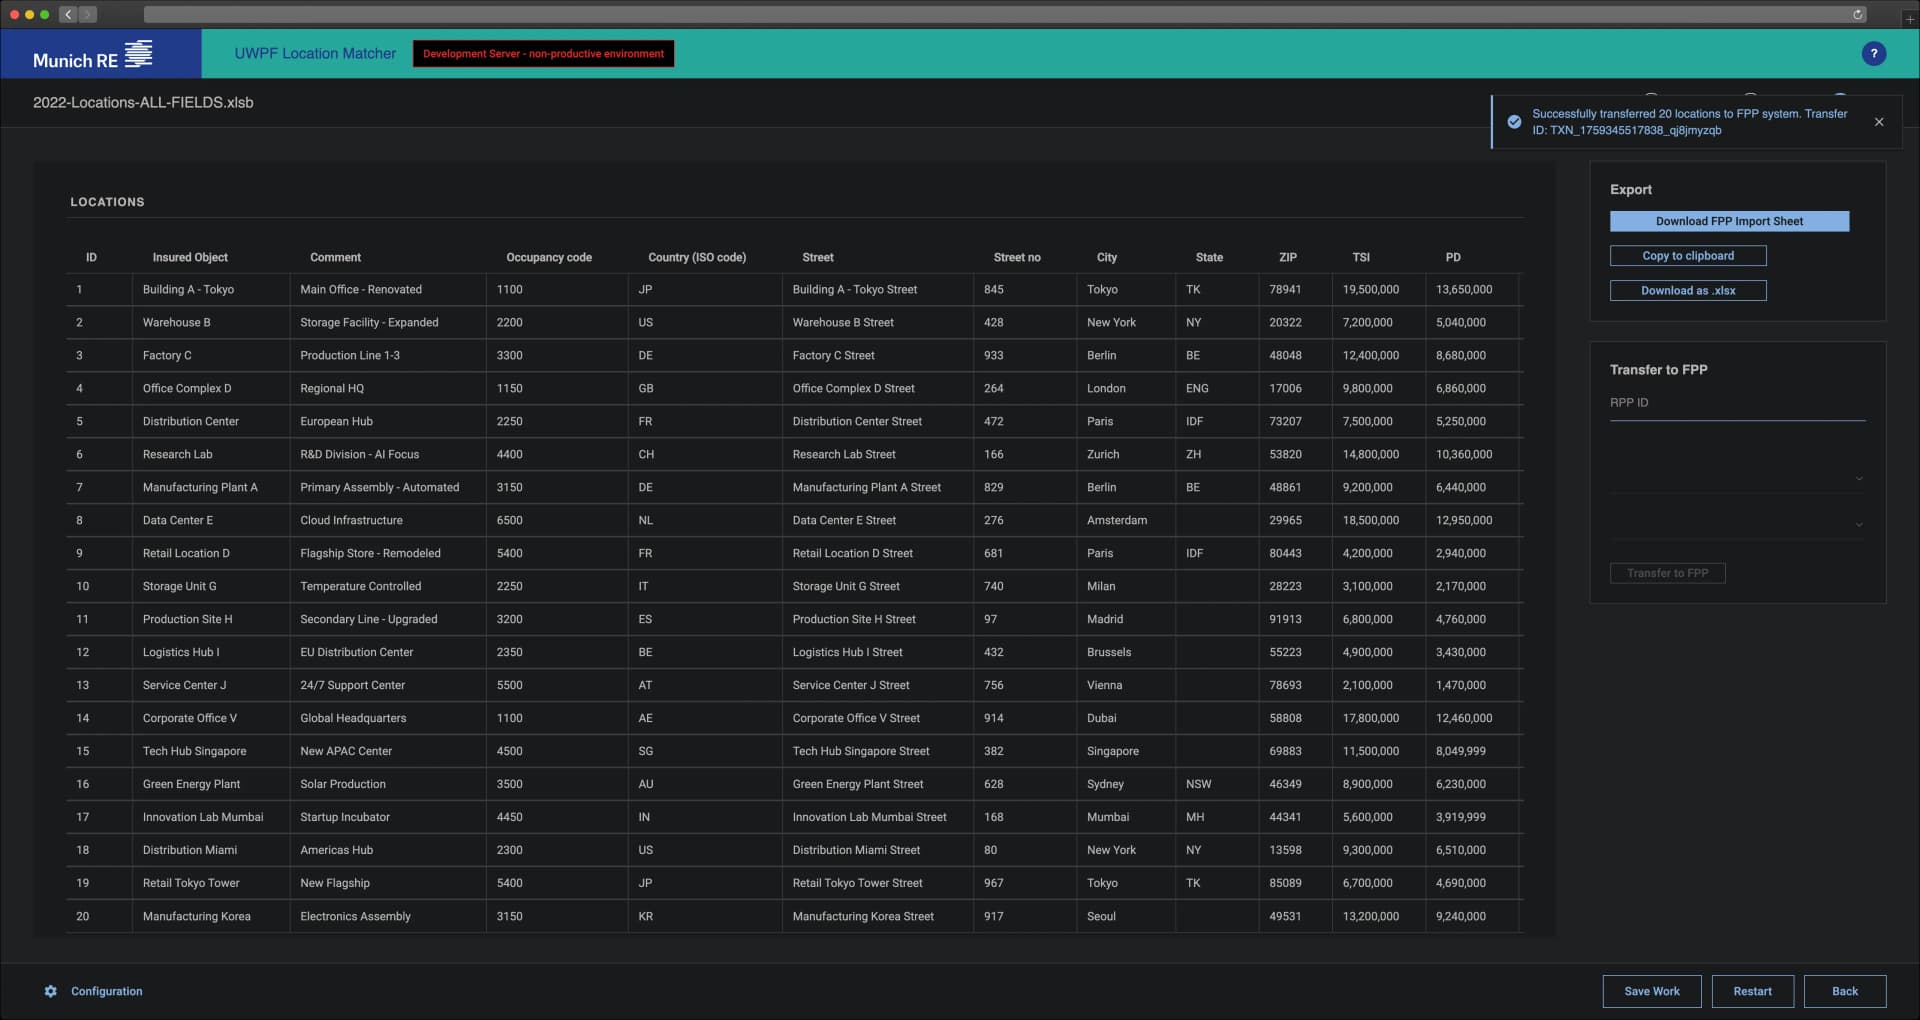Click the browser reload icon

click(1858, 14)
